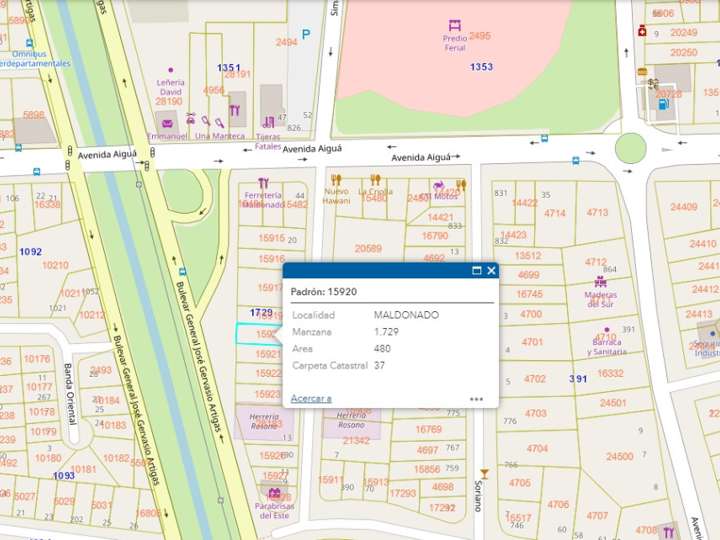Click the green roundabout on Avenida Aiguá
Viewport: 720px width, 540px height.
coord(631,148)
